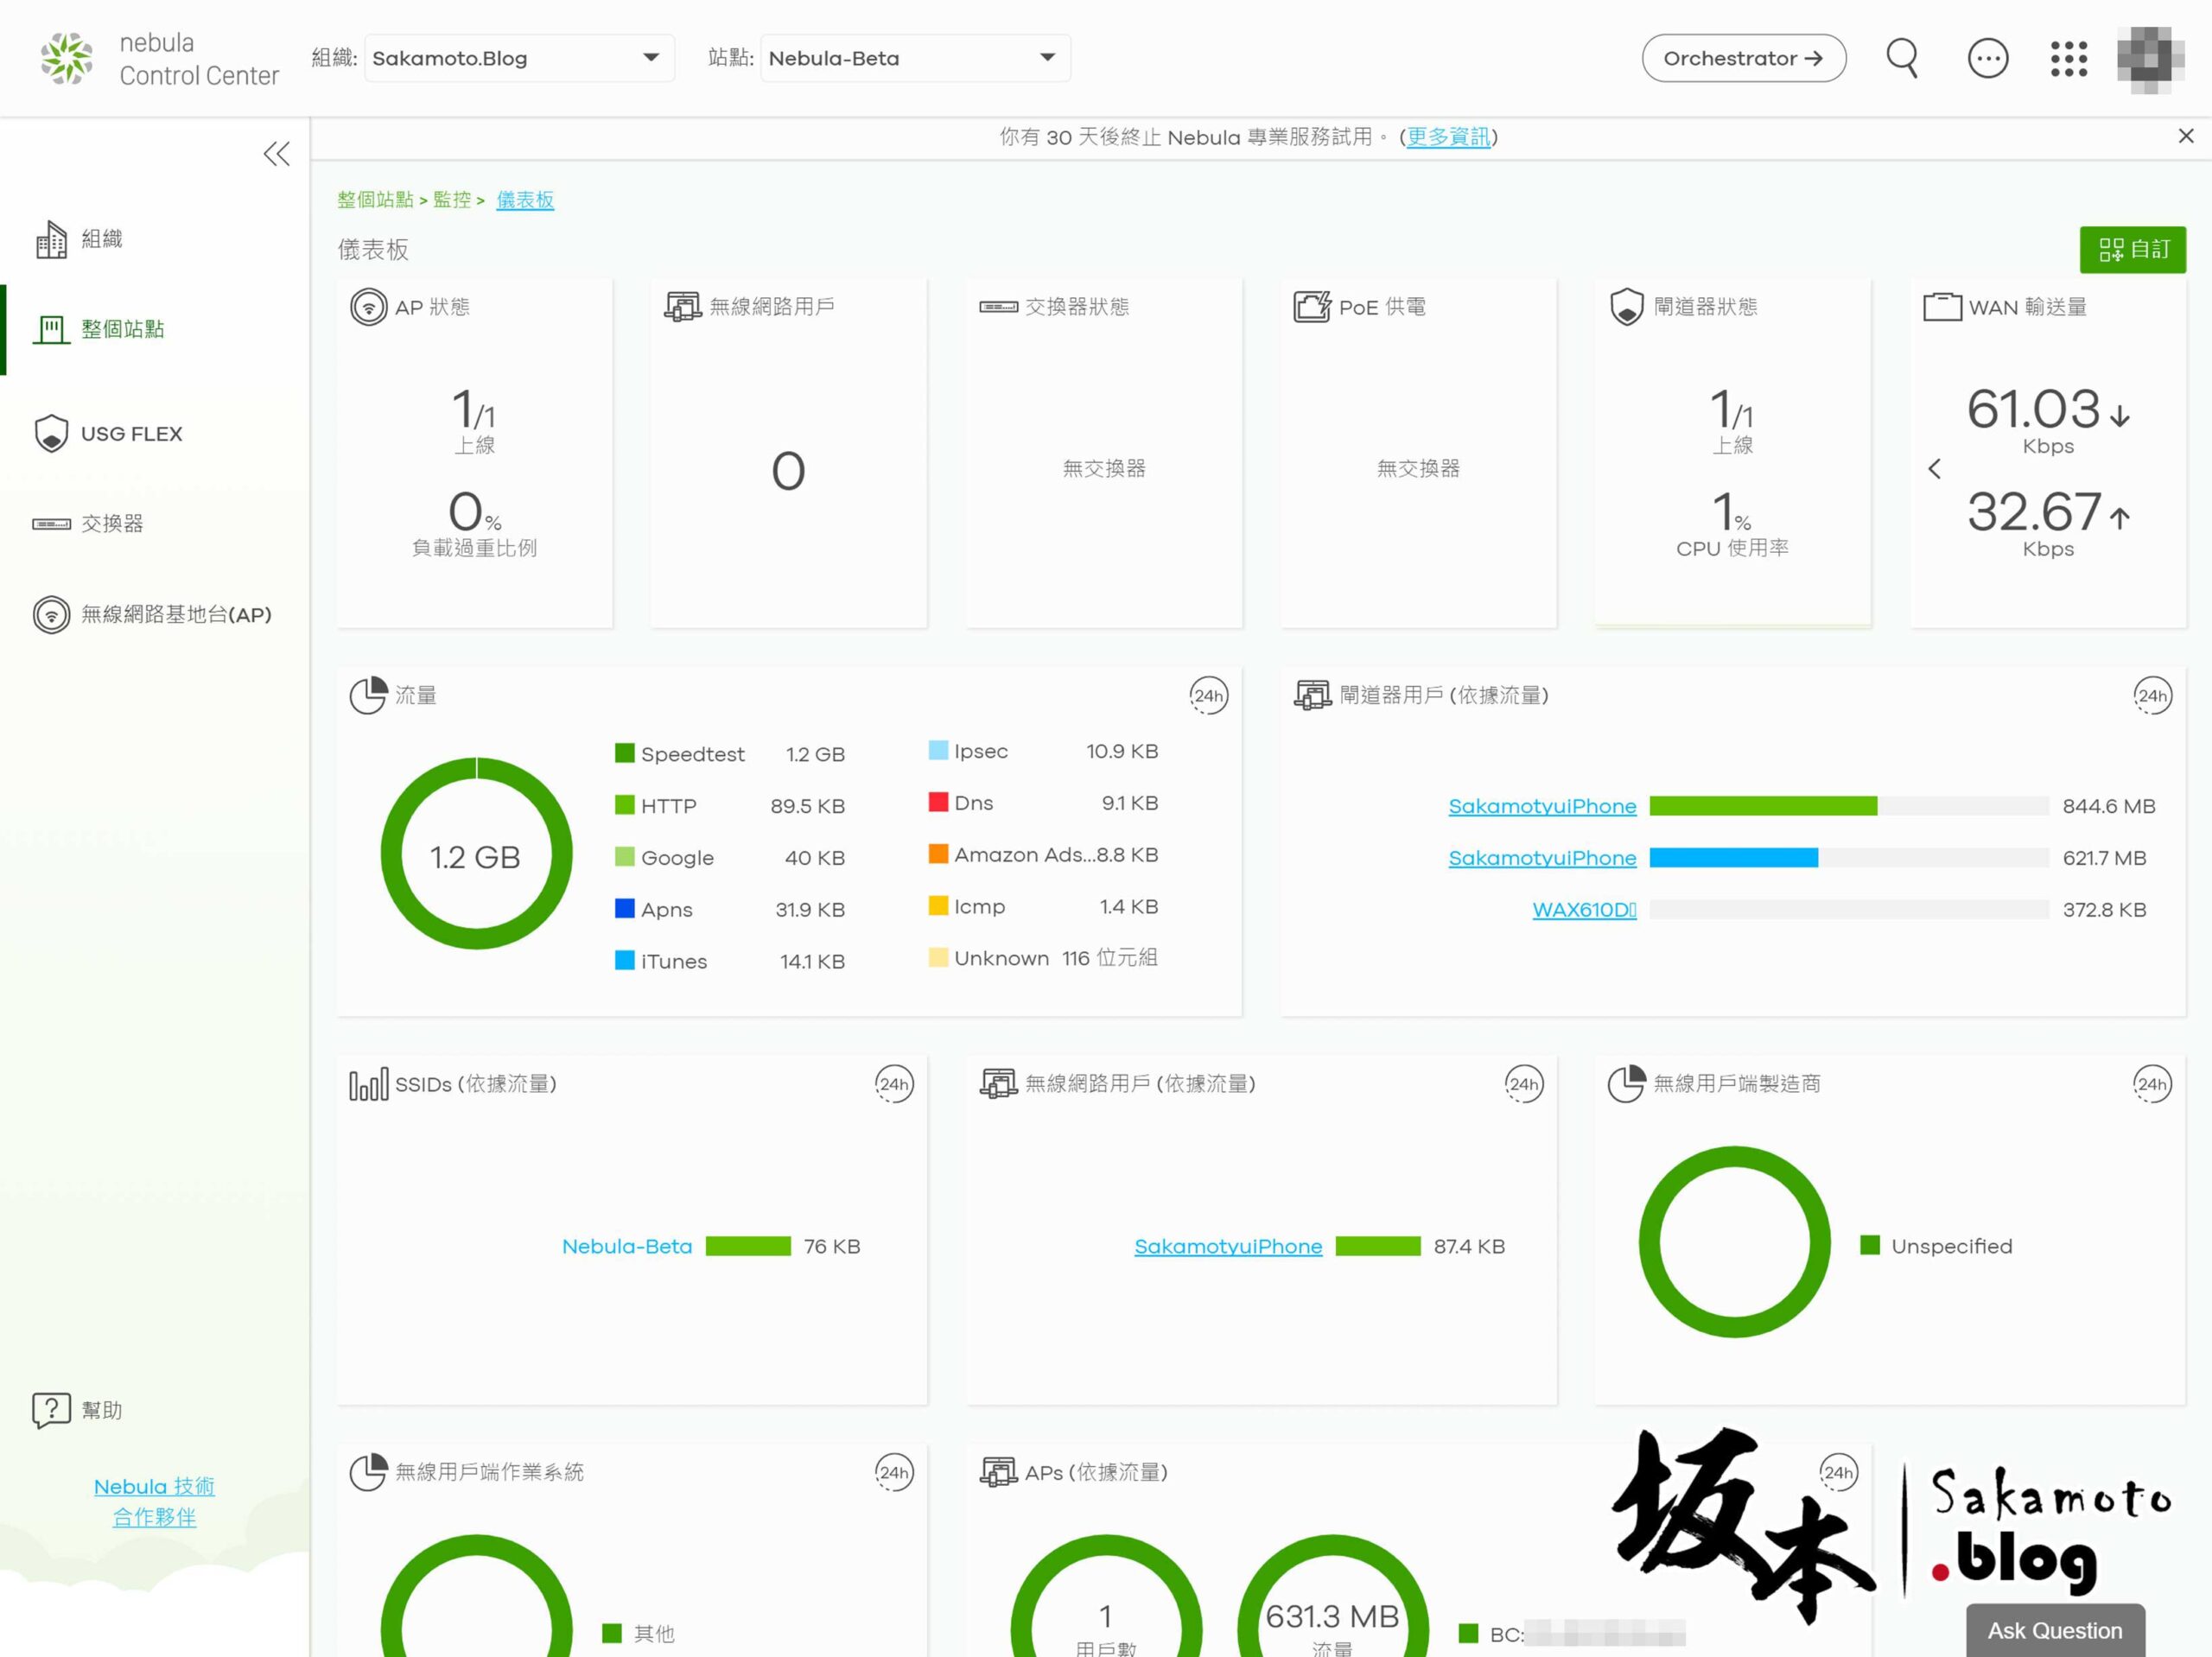This screenshot has width=2212, height=1657.
Task: Click 無線網路用戶 (依據流量) widget icon
Action: pos(998,1084)
